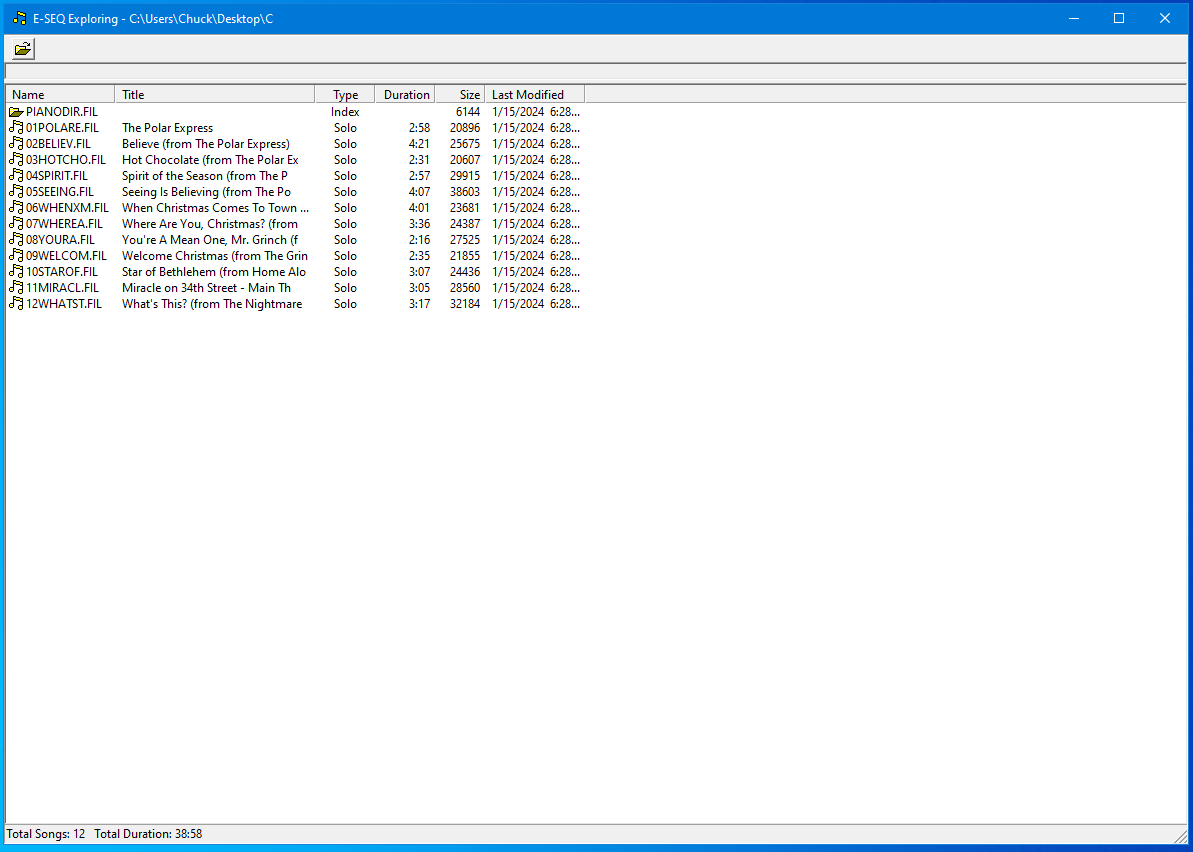Select music note icon for 11MIRACL.FIL
This screenshot has width=1193, height=852.
click(x=16, y=288)
